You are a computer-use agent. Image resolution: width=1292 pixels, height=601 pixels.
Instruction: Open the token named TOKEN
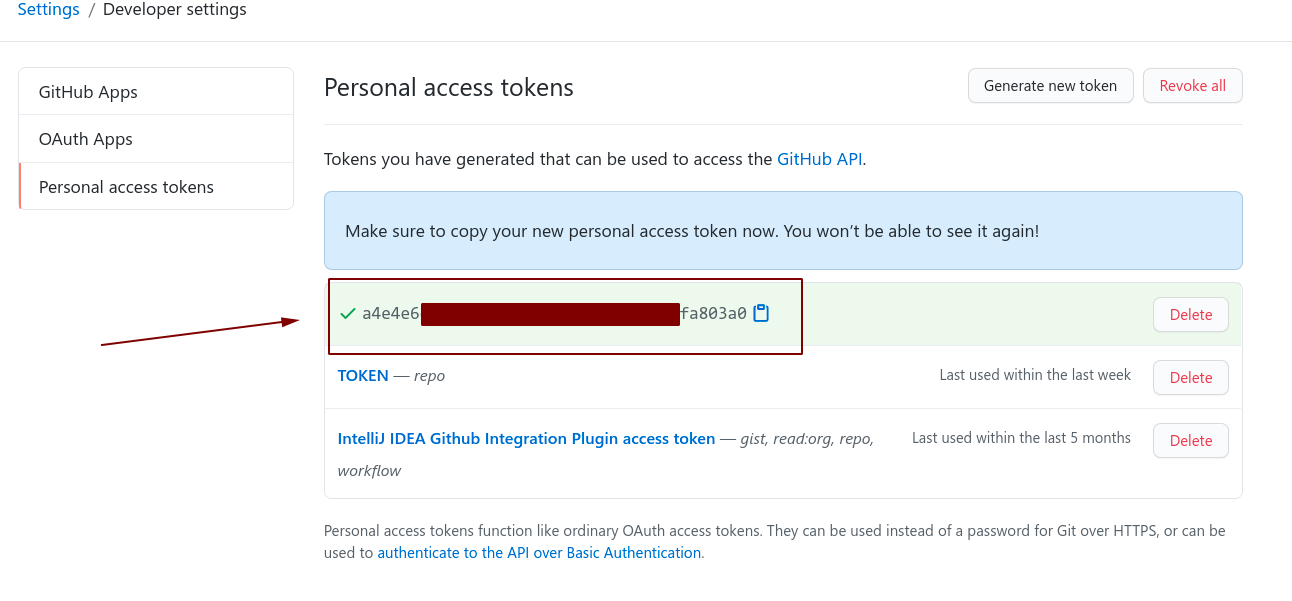coord(363,376)
